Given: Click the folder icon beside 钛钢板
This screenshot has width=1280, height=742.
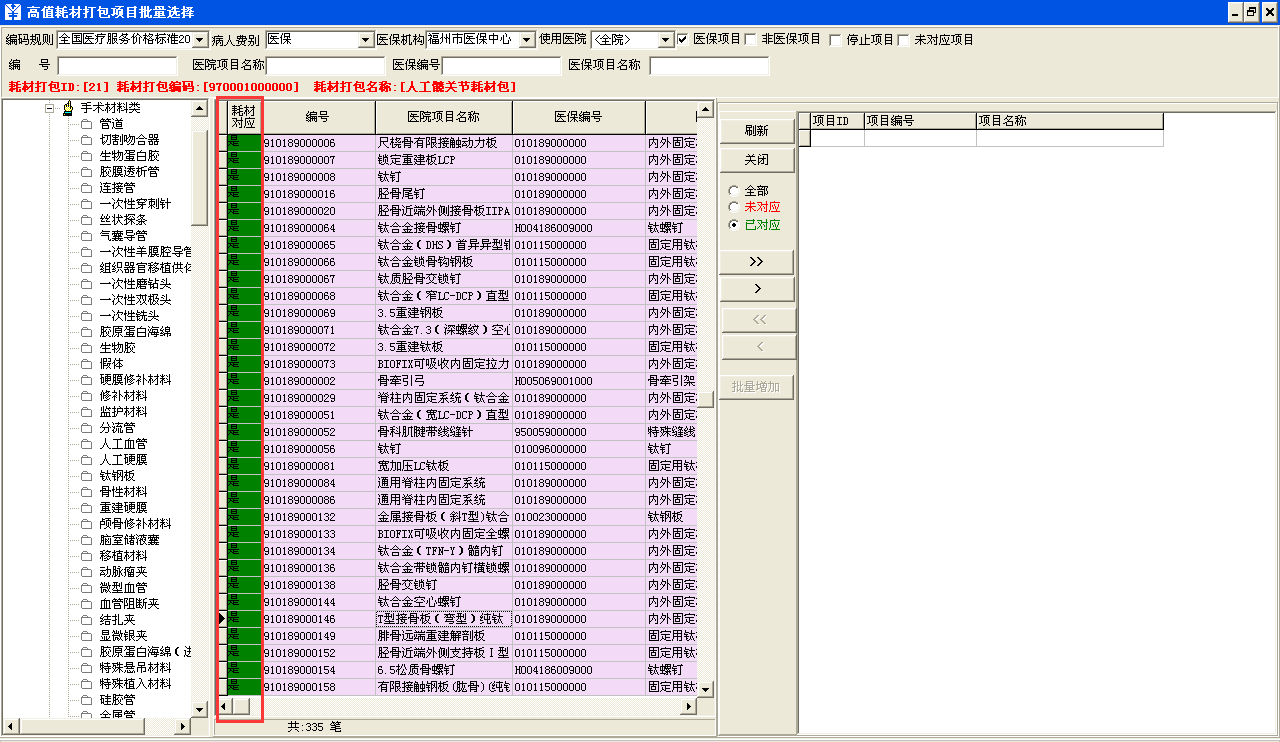Looking at the screenshot, I should pyautogui.click(x=86, y=476).
